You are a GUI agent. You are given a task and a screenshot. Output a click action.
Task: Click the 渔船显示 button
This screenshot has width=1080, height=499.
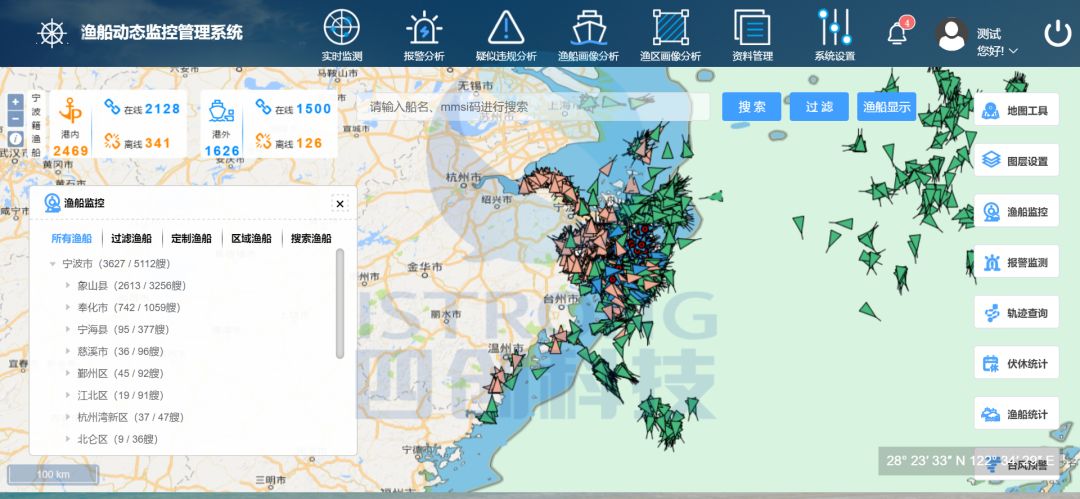(886, 107)
